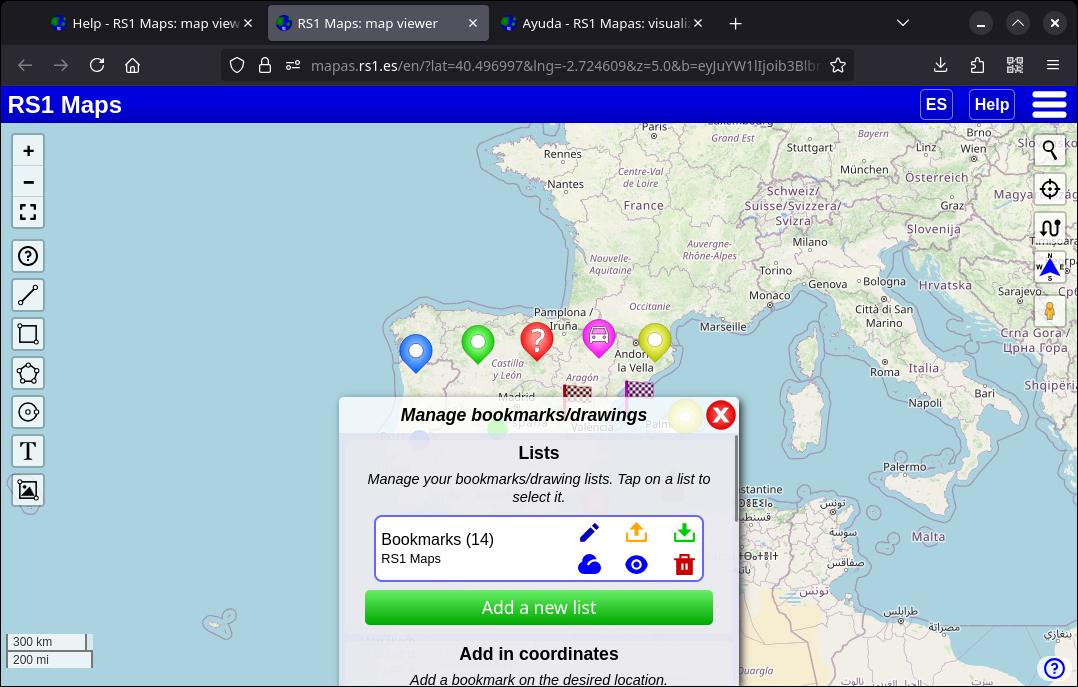Open the browser downloads panel
Screen dimensions: 1078x687
940,65
